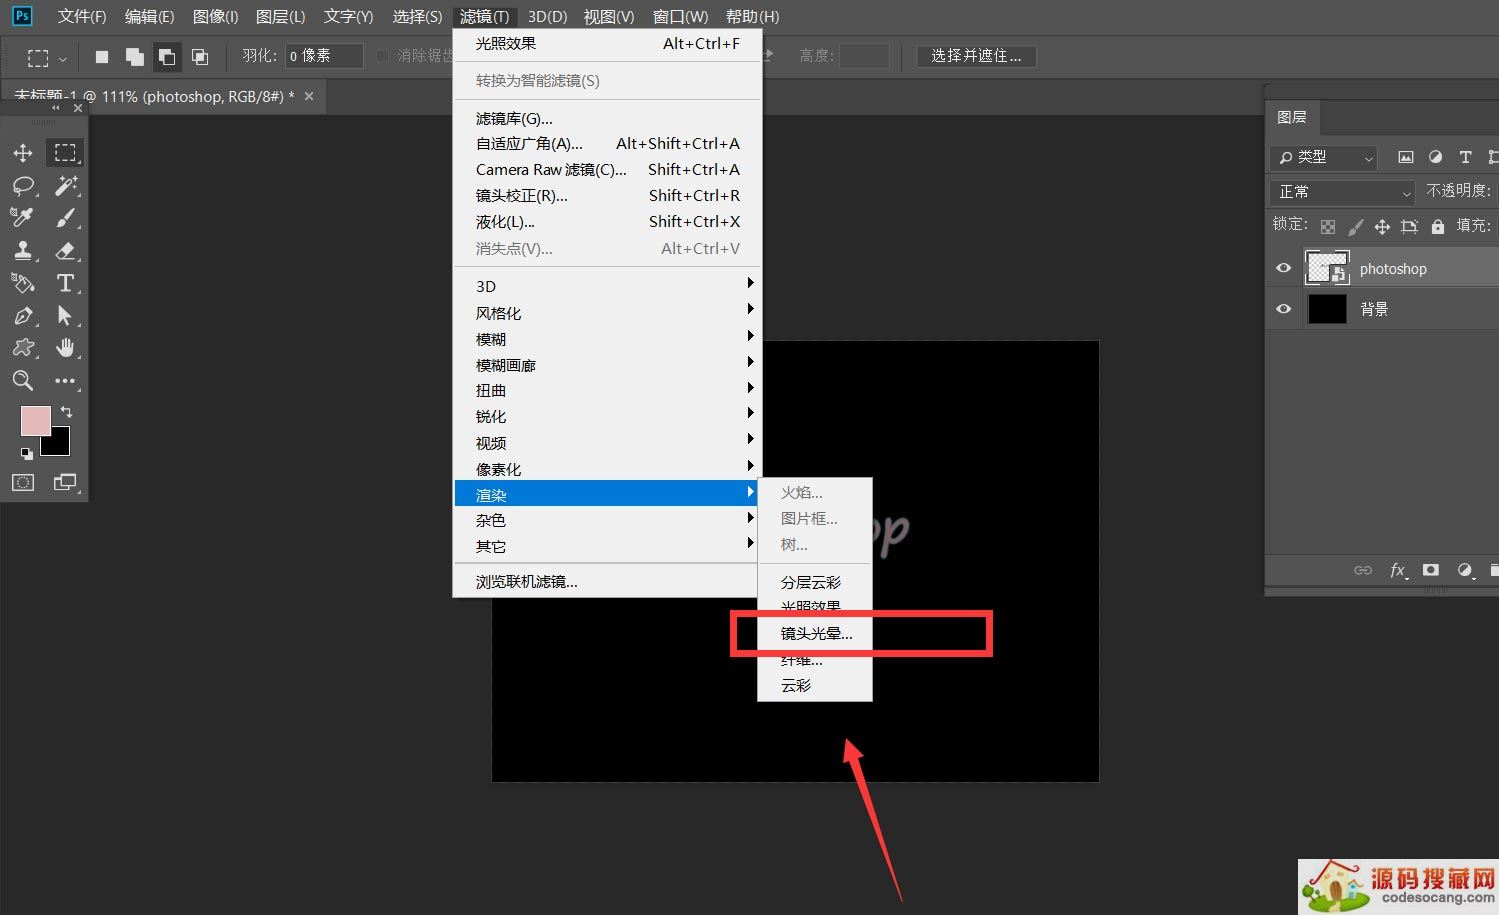The image size is (1499, 915).
Task: Choose New Selection mode in options bar
Action: pyautogui.click(x=102, y=57)
